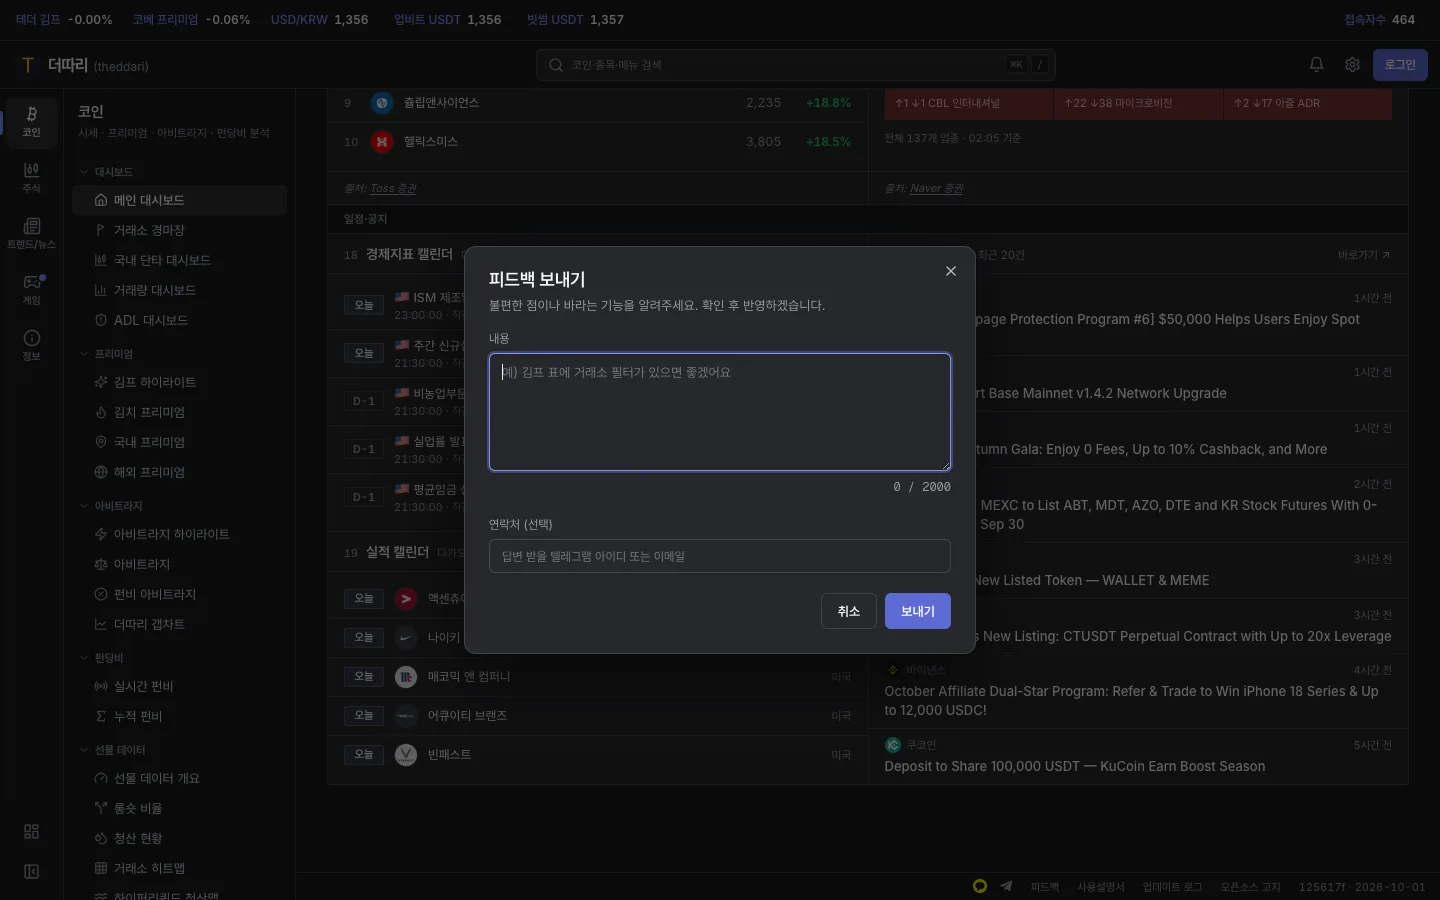The width and height of the screenshot is (1440, 900).
Task: Collapse the 아비트라지 sidebar group
Action: click(x=111, y=506)
